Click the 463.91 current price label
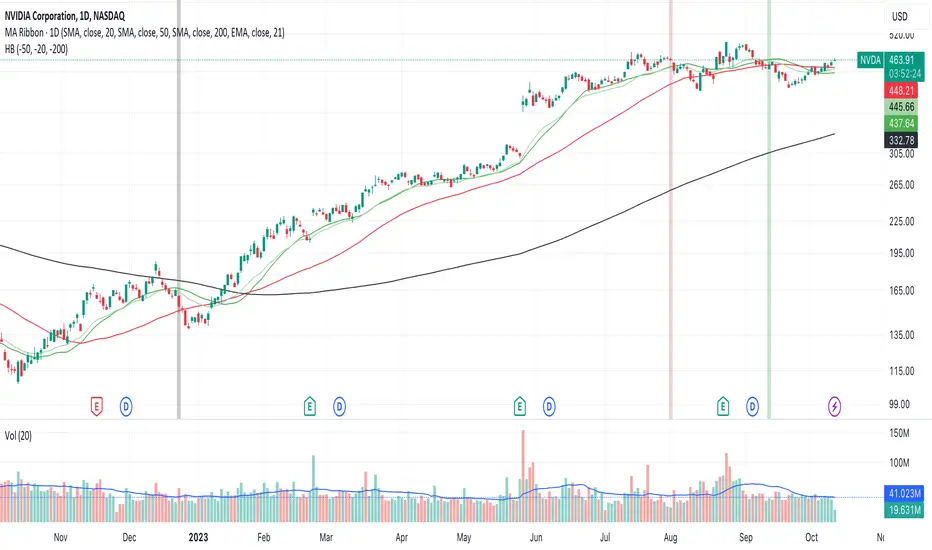Screen dimensions: 932x550 coord(902,60)
